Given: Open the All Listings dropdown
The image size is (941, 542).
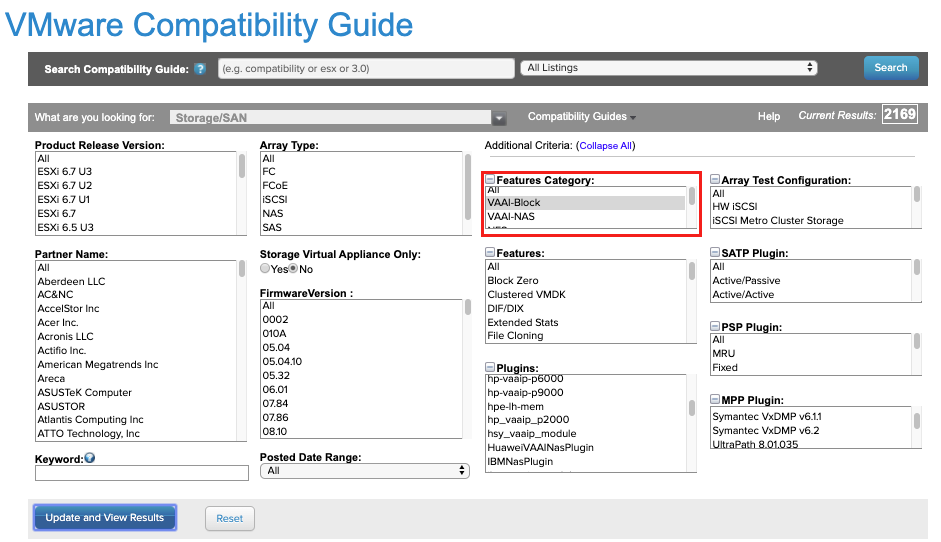Looking at the screenshot, I should 669,68.
